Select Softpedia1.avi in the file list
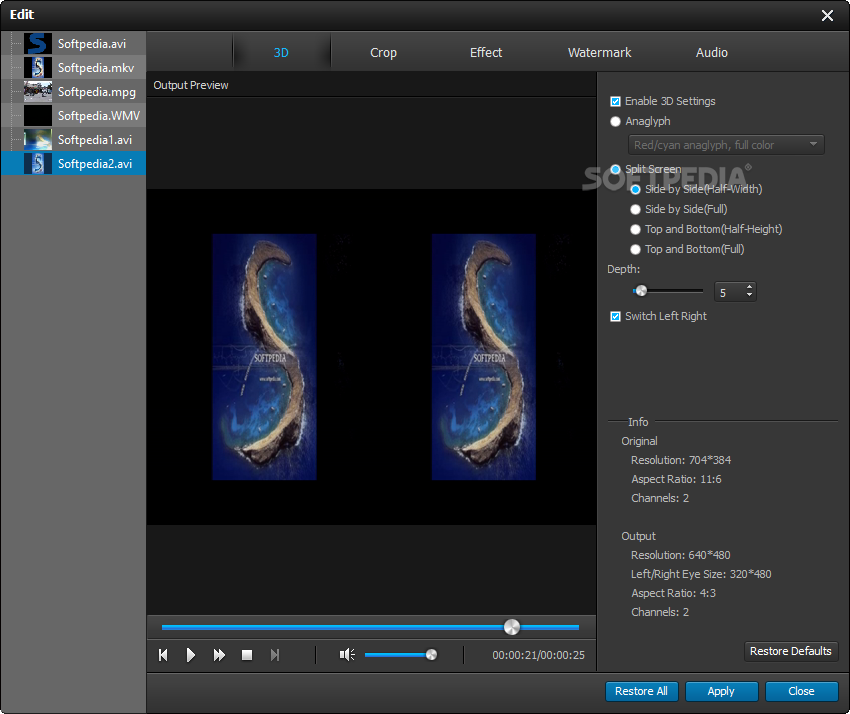850x714 pixels. (94, 140)
